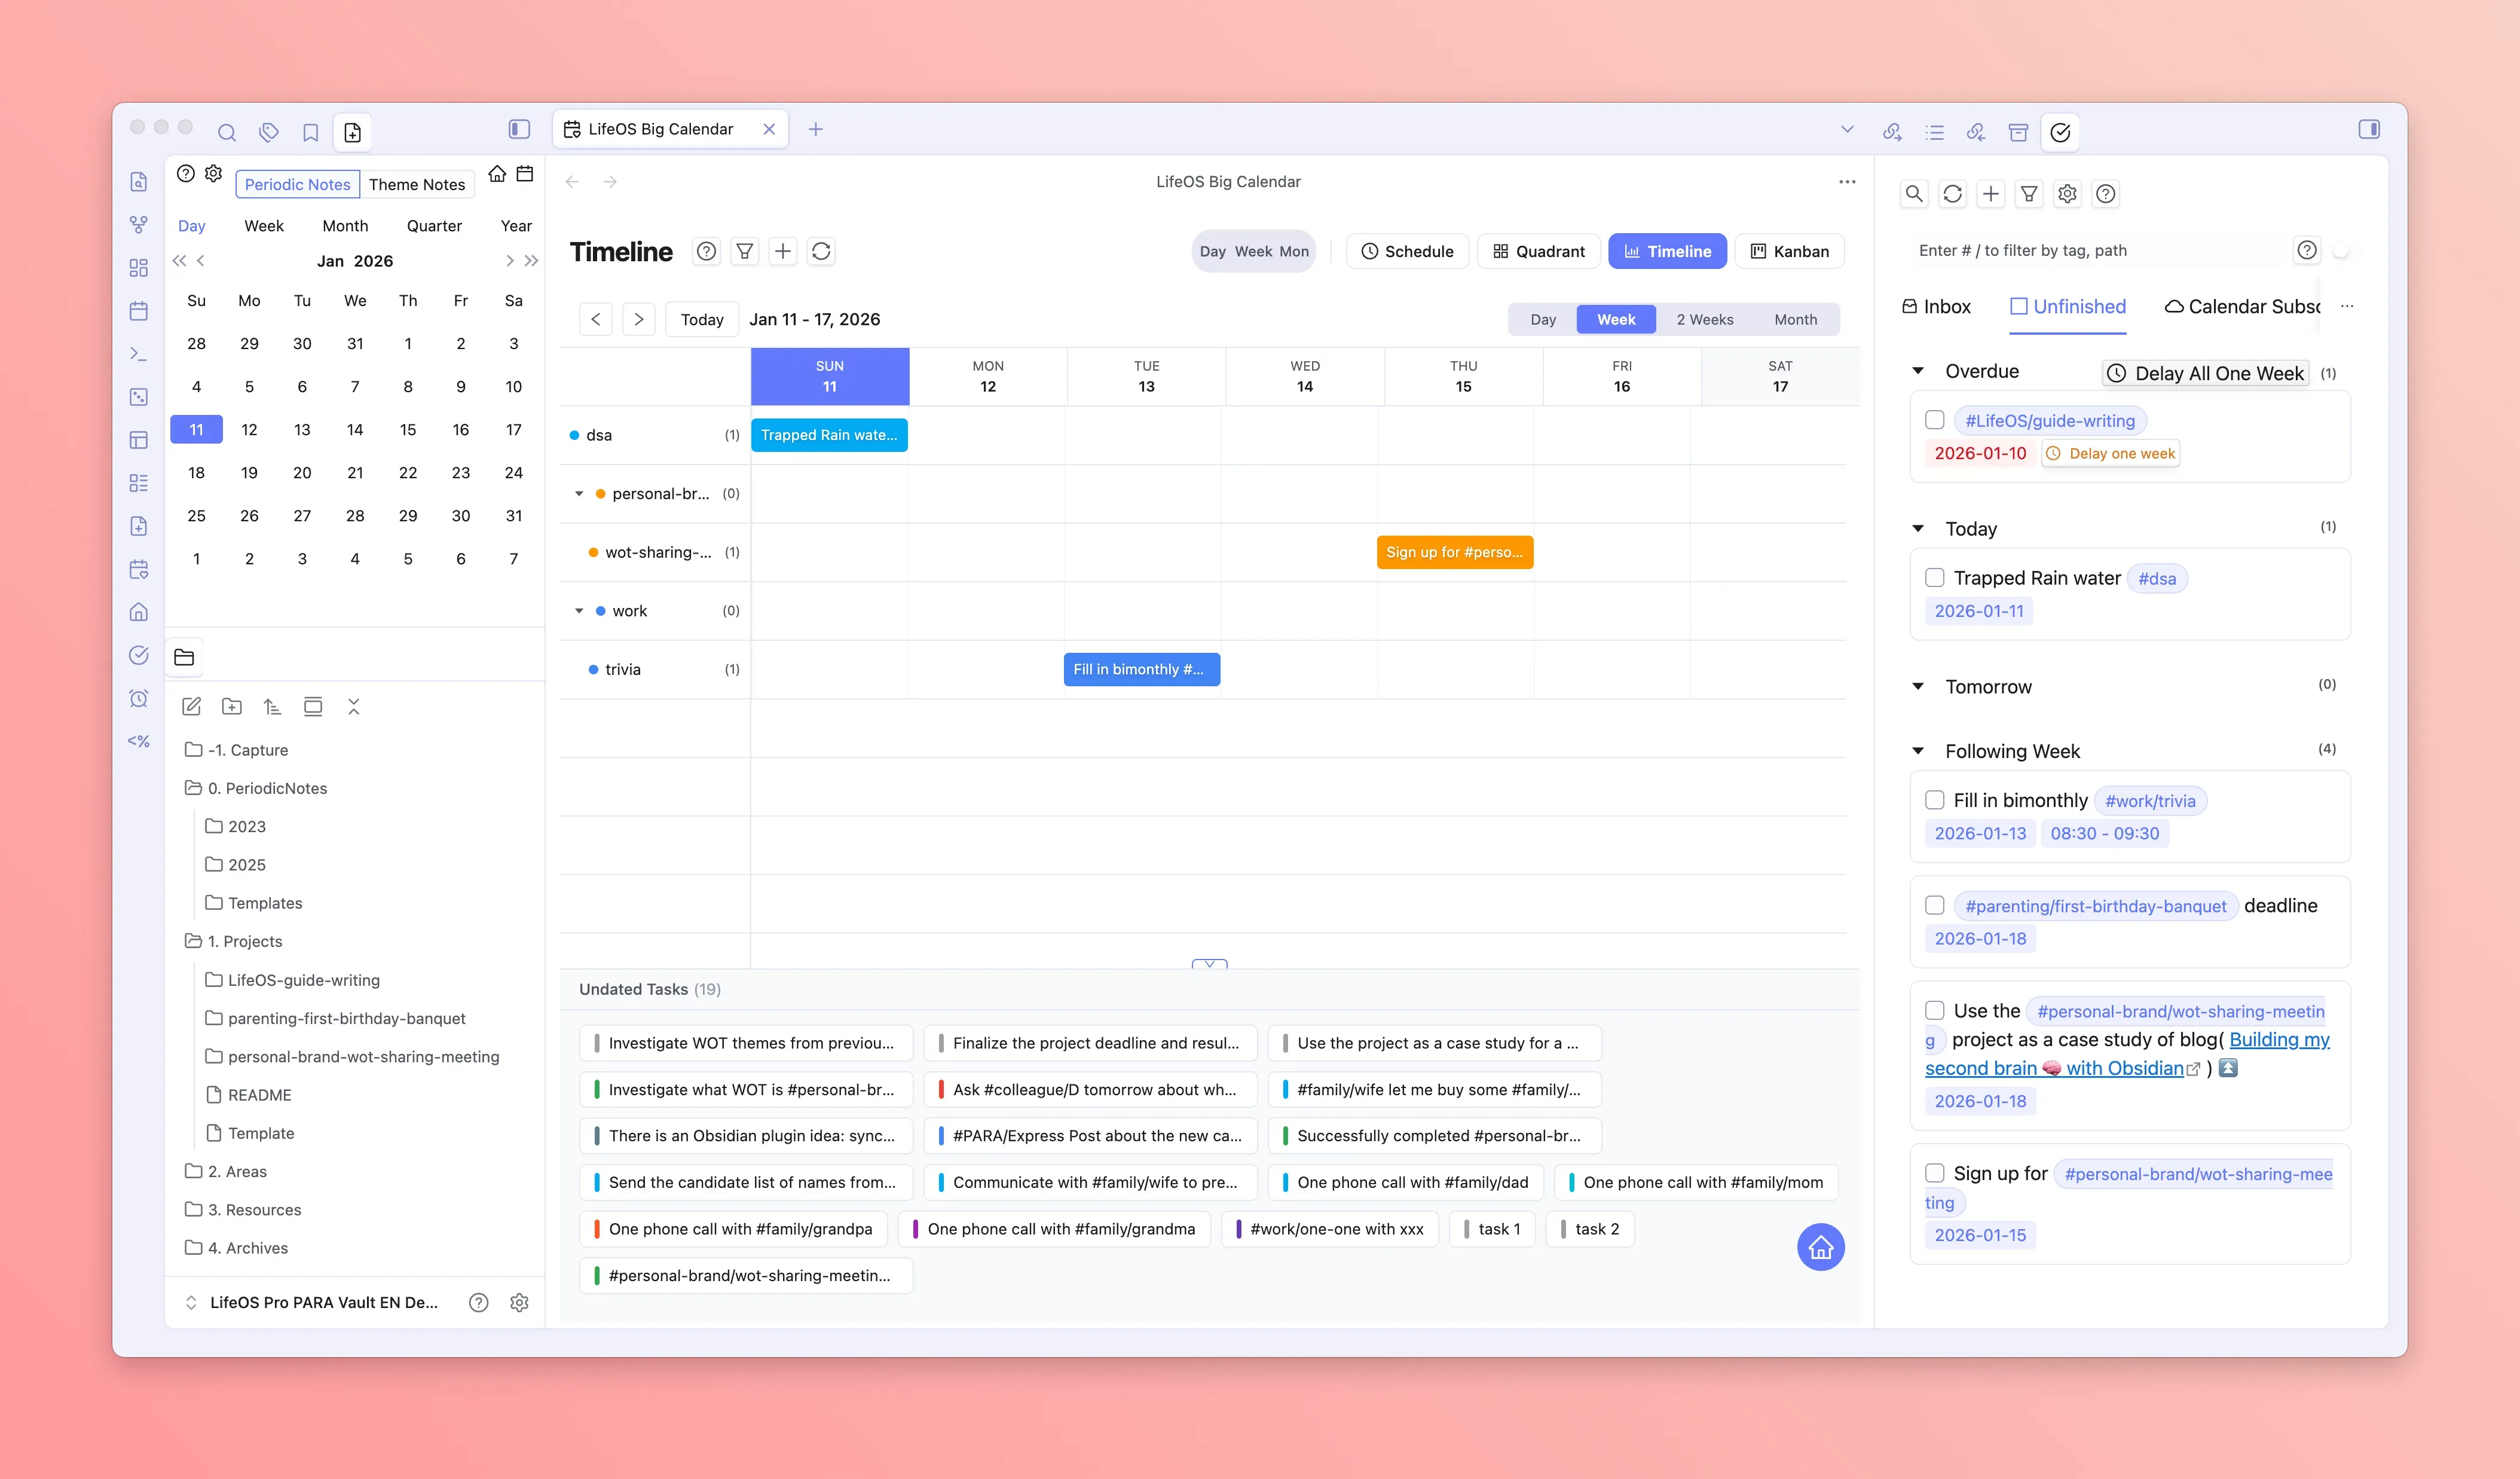Image resolution: width=2520 pixels, height=1479 pixels.
Task: Check the Fill in bimonthly task checkbox
Action: (1934, 800)
